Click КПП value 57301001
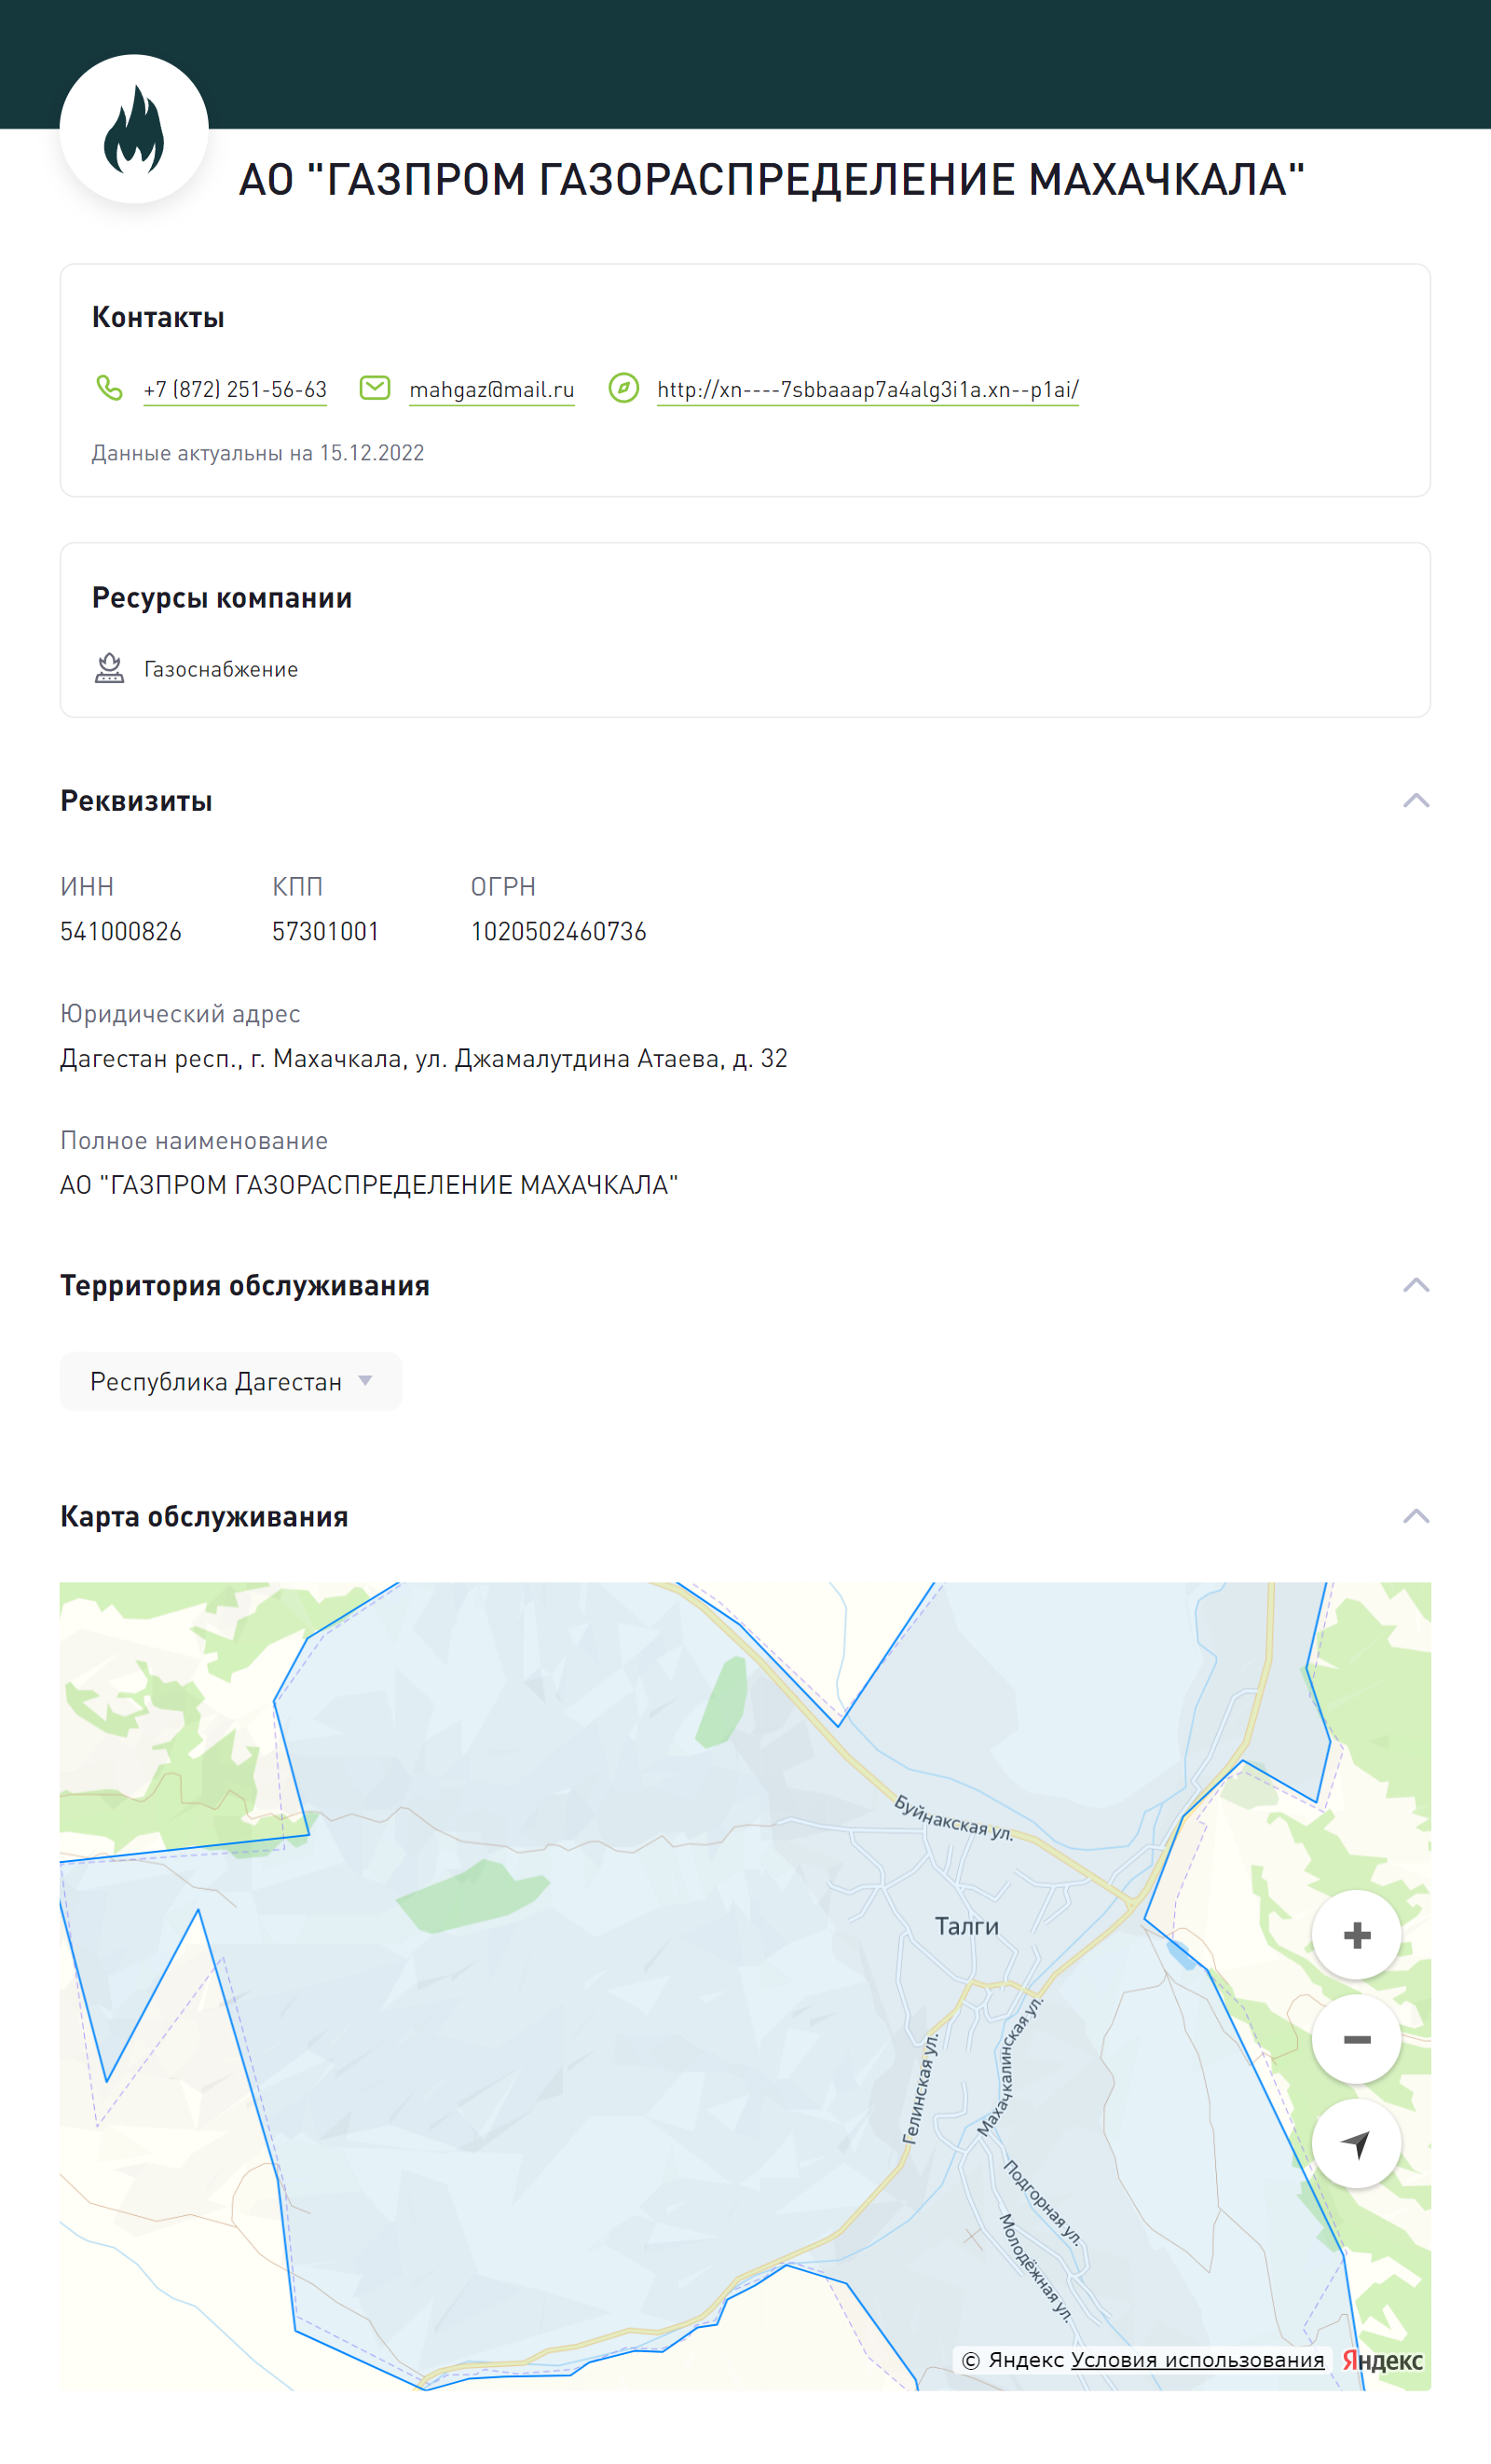This screenshot has width=1491, height=2464. pyautogui.click(x=326, y=932)
